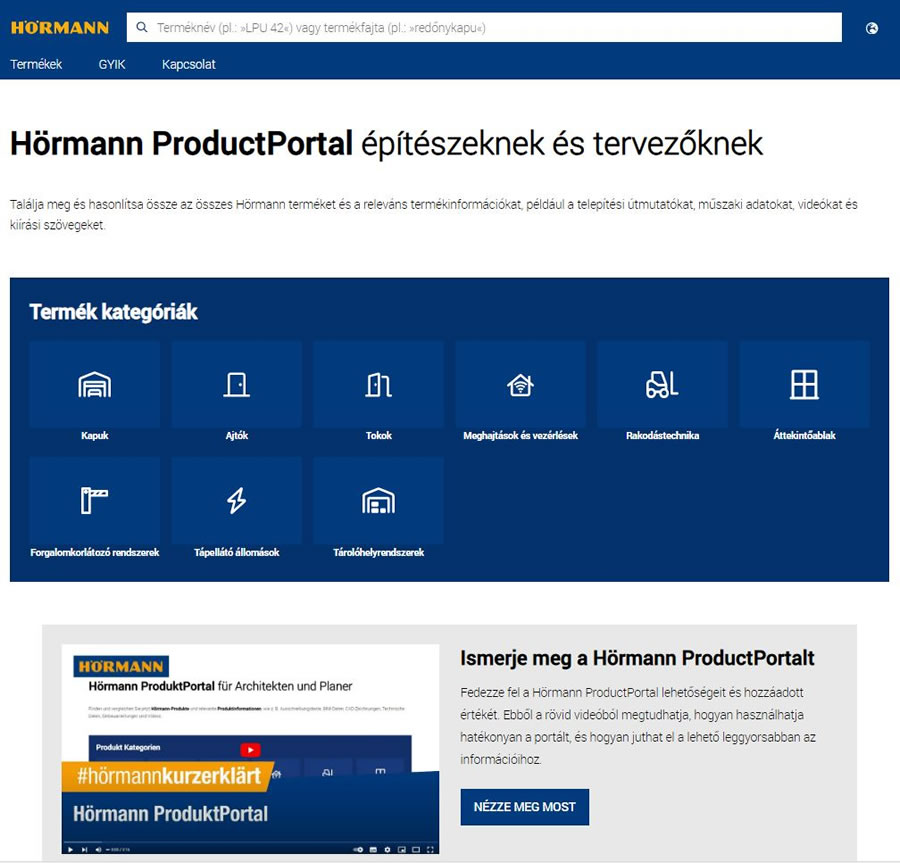This screenshot has width=900, height=863.
Task: Open the Ajtók door category icon
Action: [236, 384]
